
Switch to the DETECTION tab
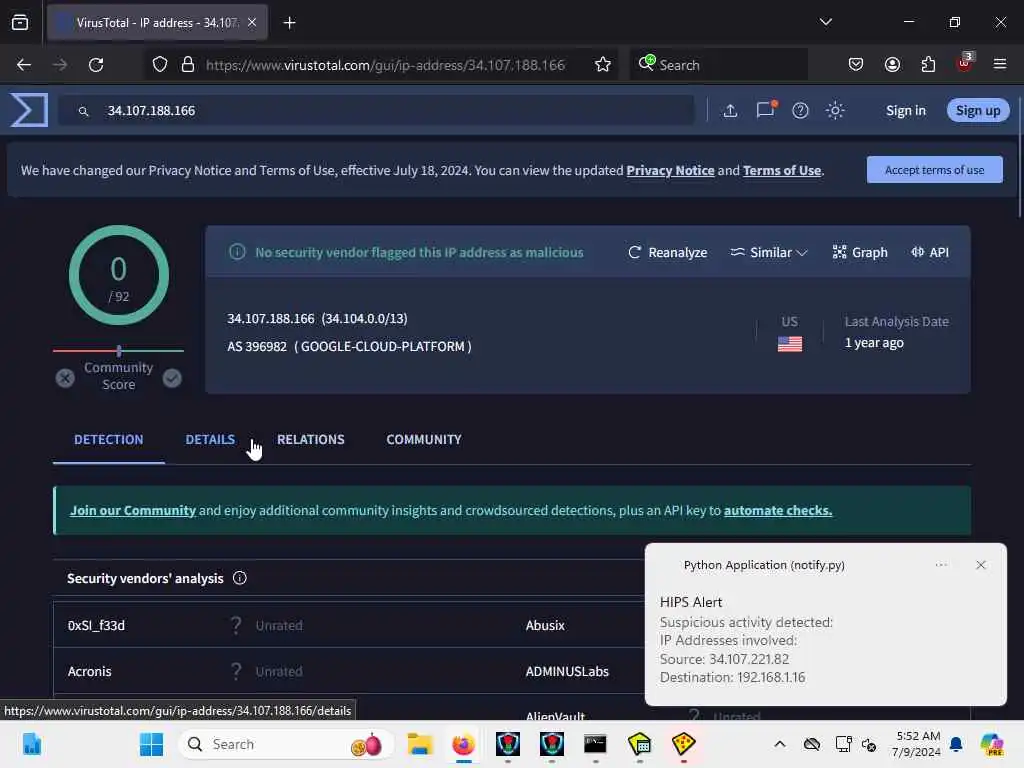(108, 440)
